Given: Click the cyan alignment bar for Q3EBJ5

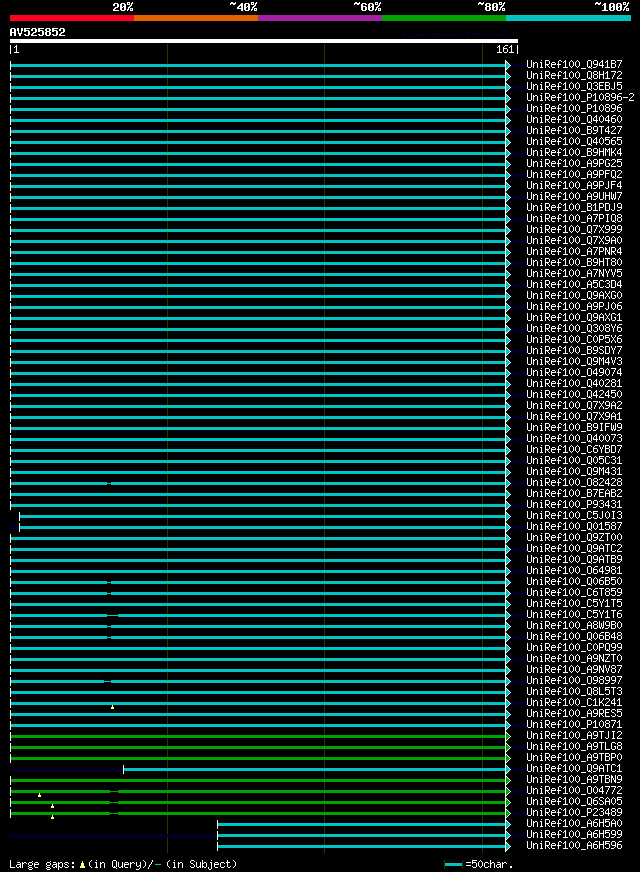Looking at the screenshot, I should point(258,87).
